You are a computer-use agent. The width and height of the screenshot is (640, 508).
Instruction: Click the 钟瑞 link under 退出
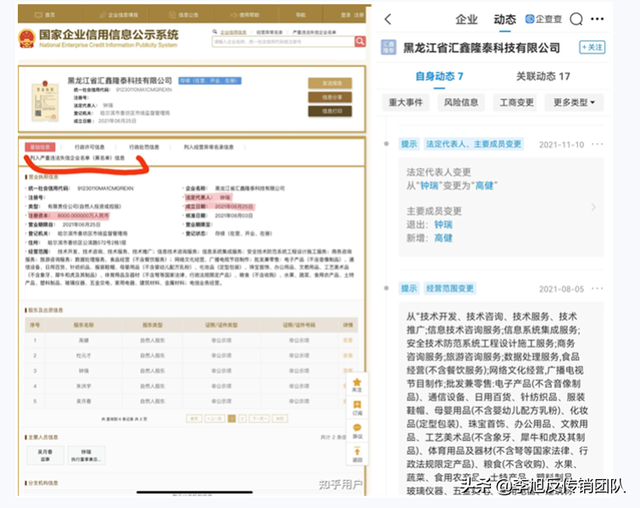click(x=444, y=227)
